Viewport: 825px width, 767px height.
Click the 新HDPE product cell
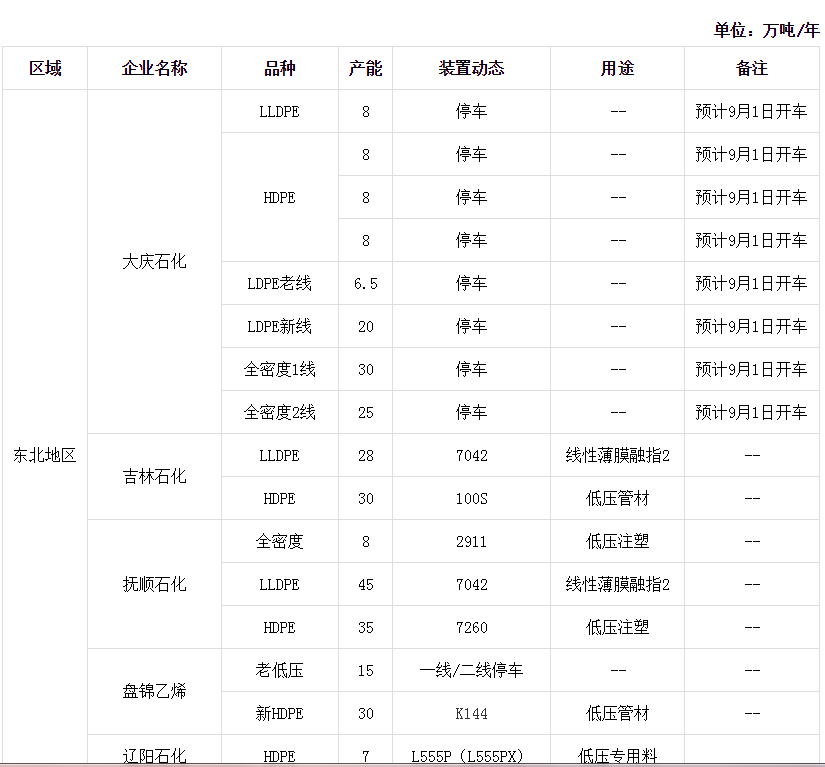pos(279,713)
